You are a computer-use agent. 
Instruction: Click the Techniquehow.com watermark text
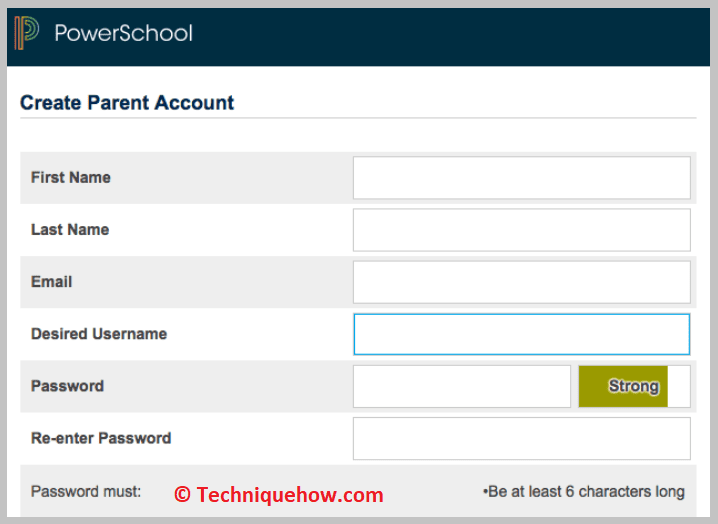(x=279, y=494)
